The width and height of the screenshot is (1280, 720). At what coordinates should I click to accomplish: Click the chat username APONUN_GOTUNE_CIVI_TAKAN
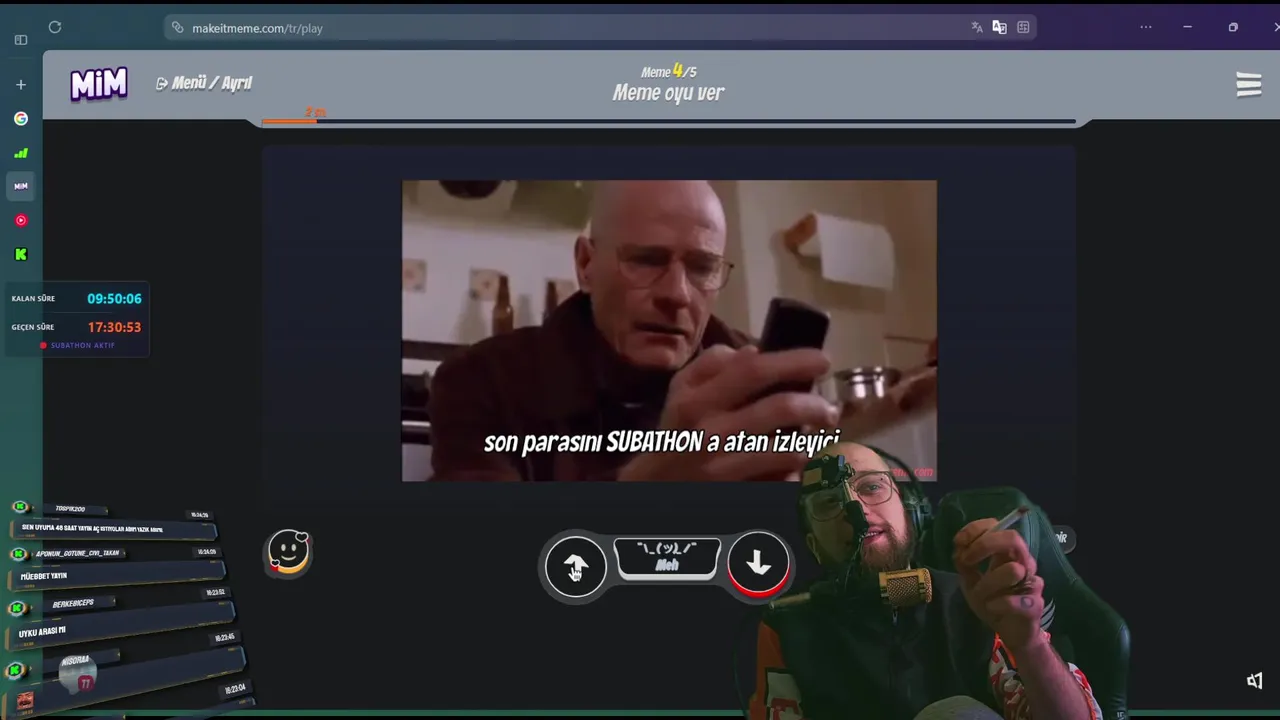click(x=77, y=553)
